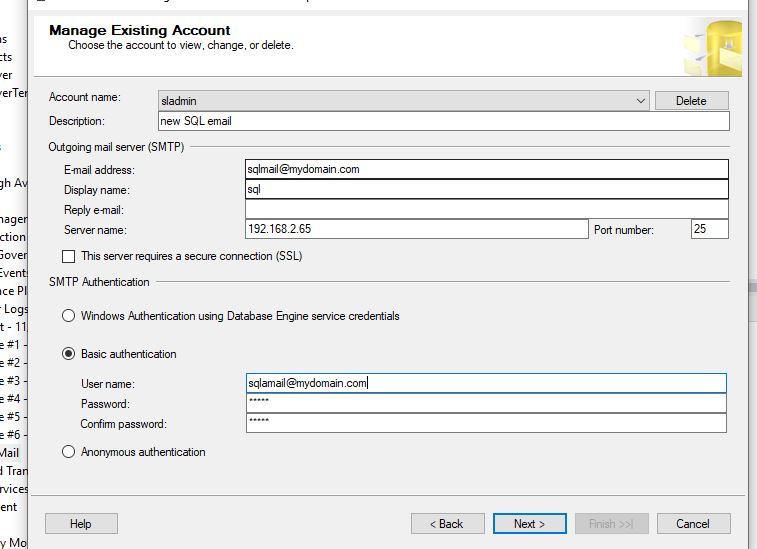Select the Basic authentication radio button
This screenshot has width=757, height=549.
[x=69, y=354]
